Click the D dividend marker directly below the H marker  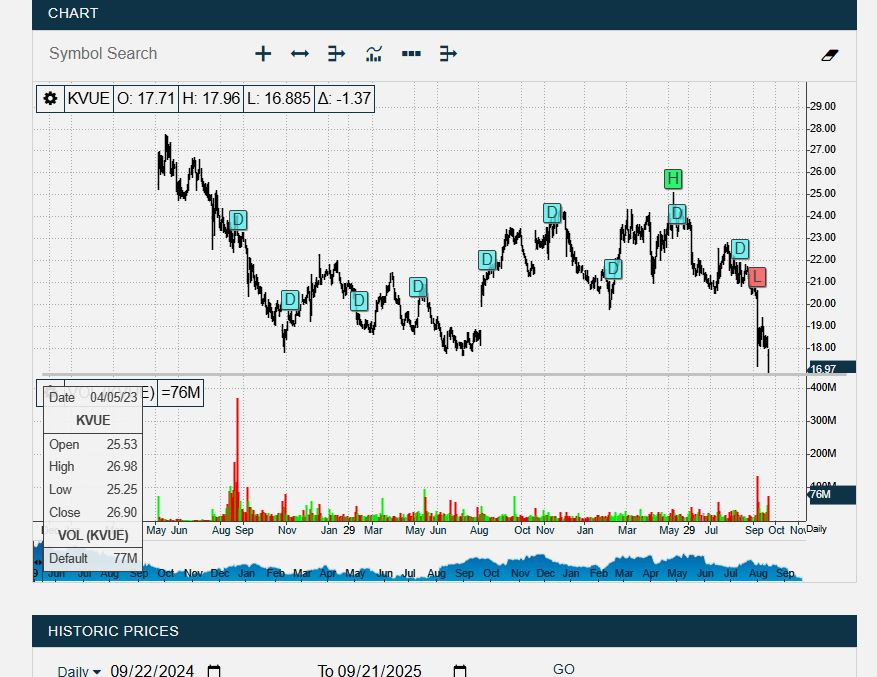point(677,213)
